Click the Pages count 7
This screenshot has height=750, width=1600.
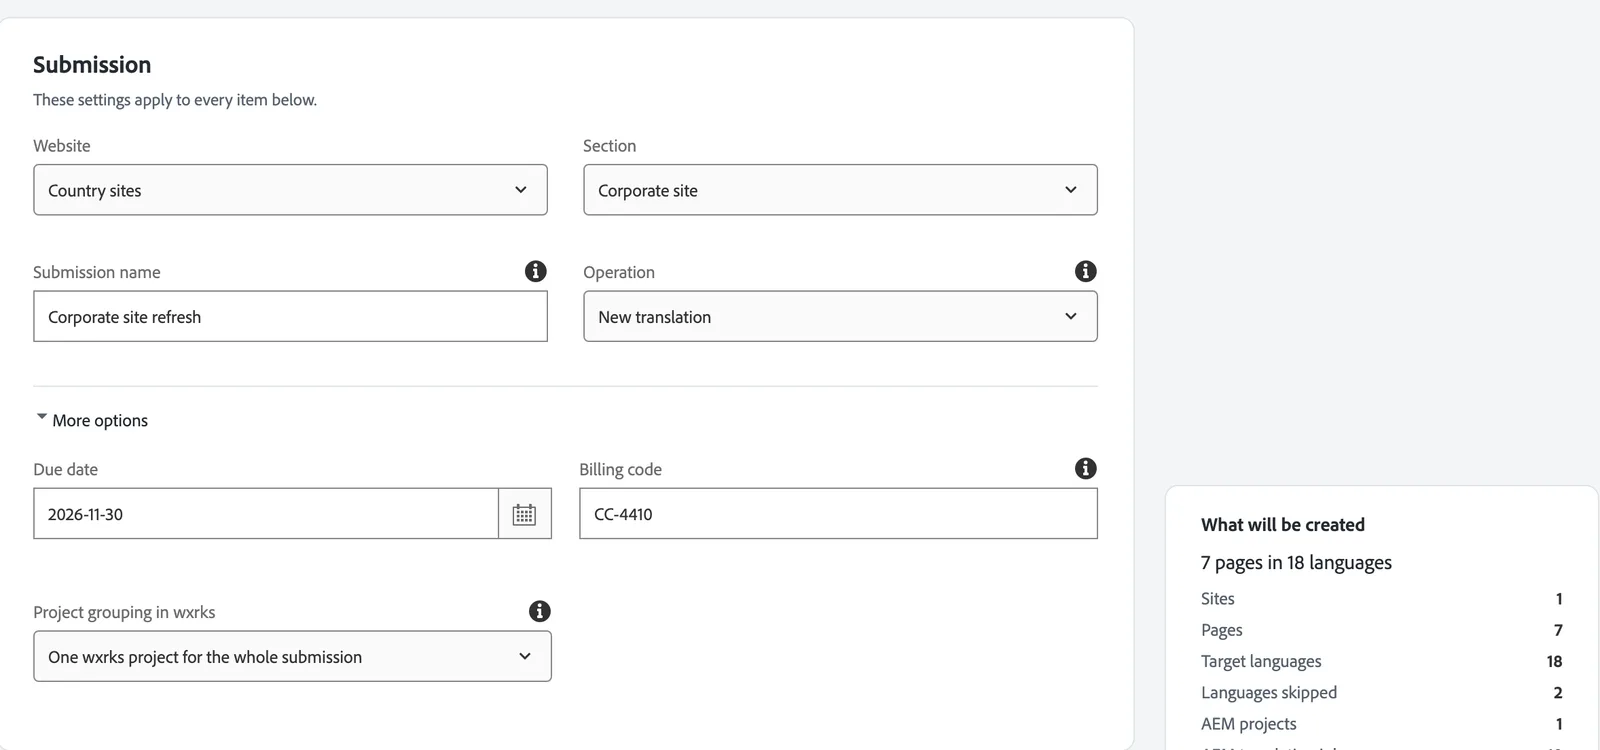(1558, 630)
